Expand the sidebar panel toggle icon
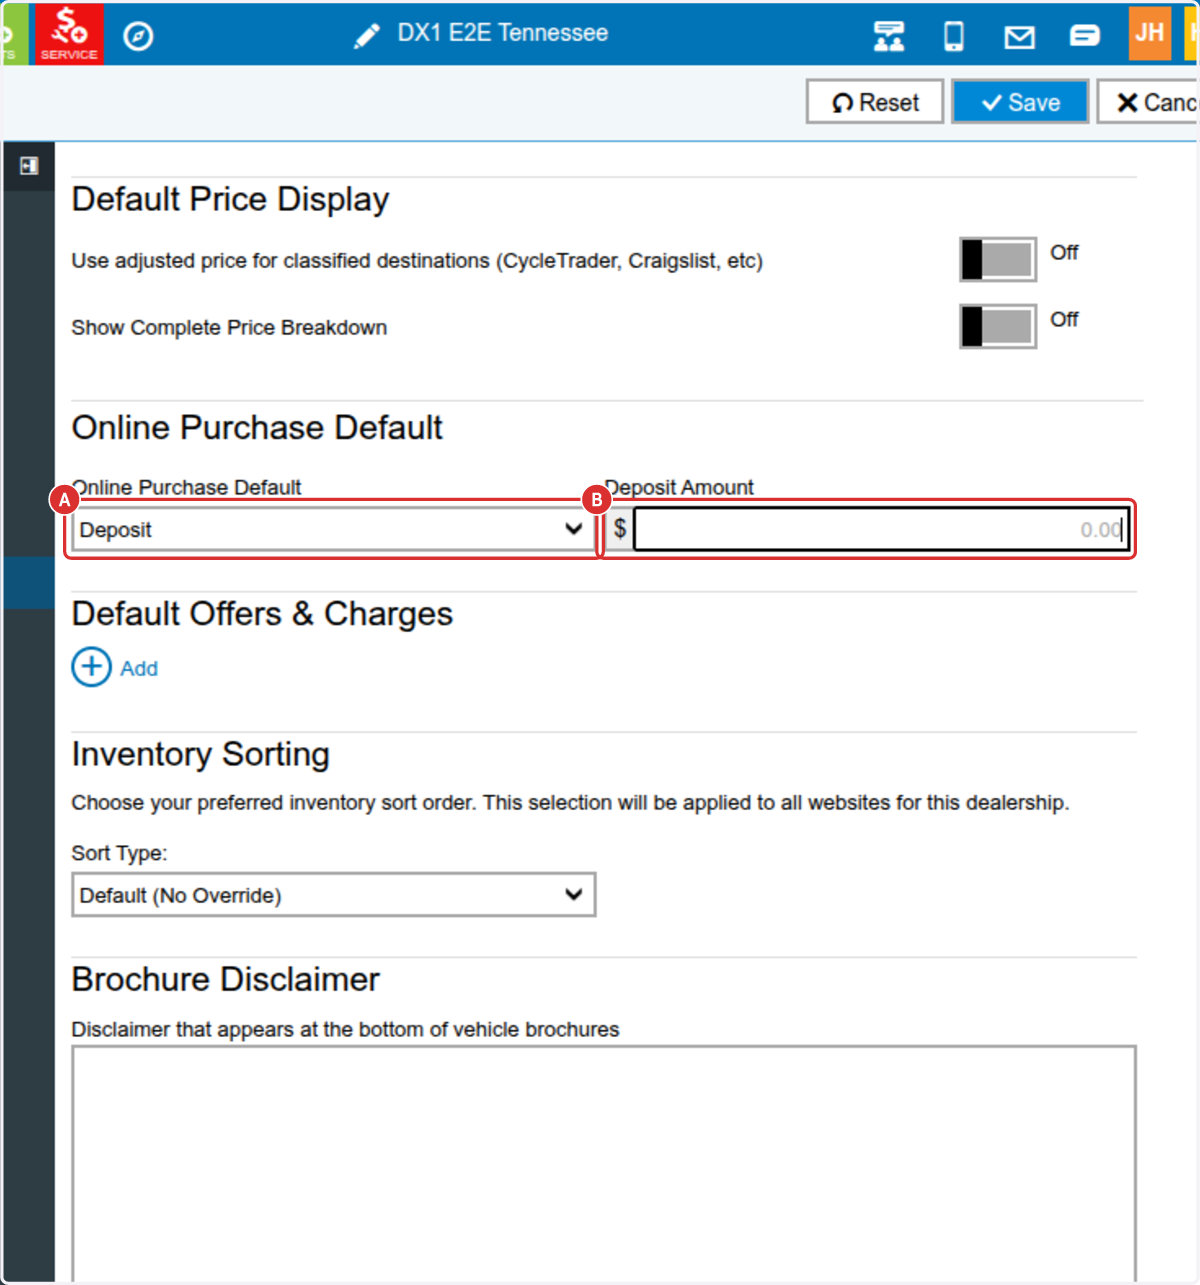 [29, 166]
